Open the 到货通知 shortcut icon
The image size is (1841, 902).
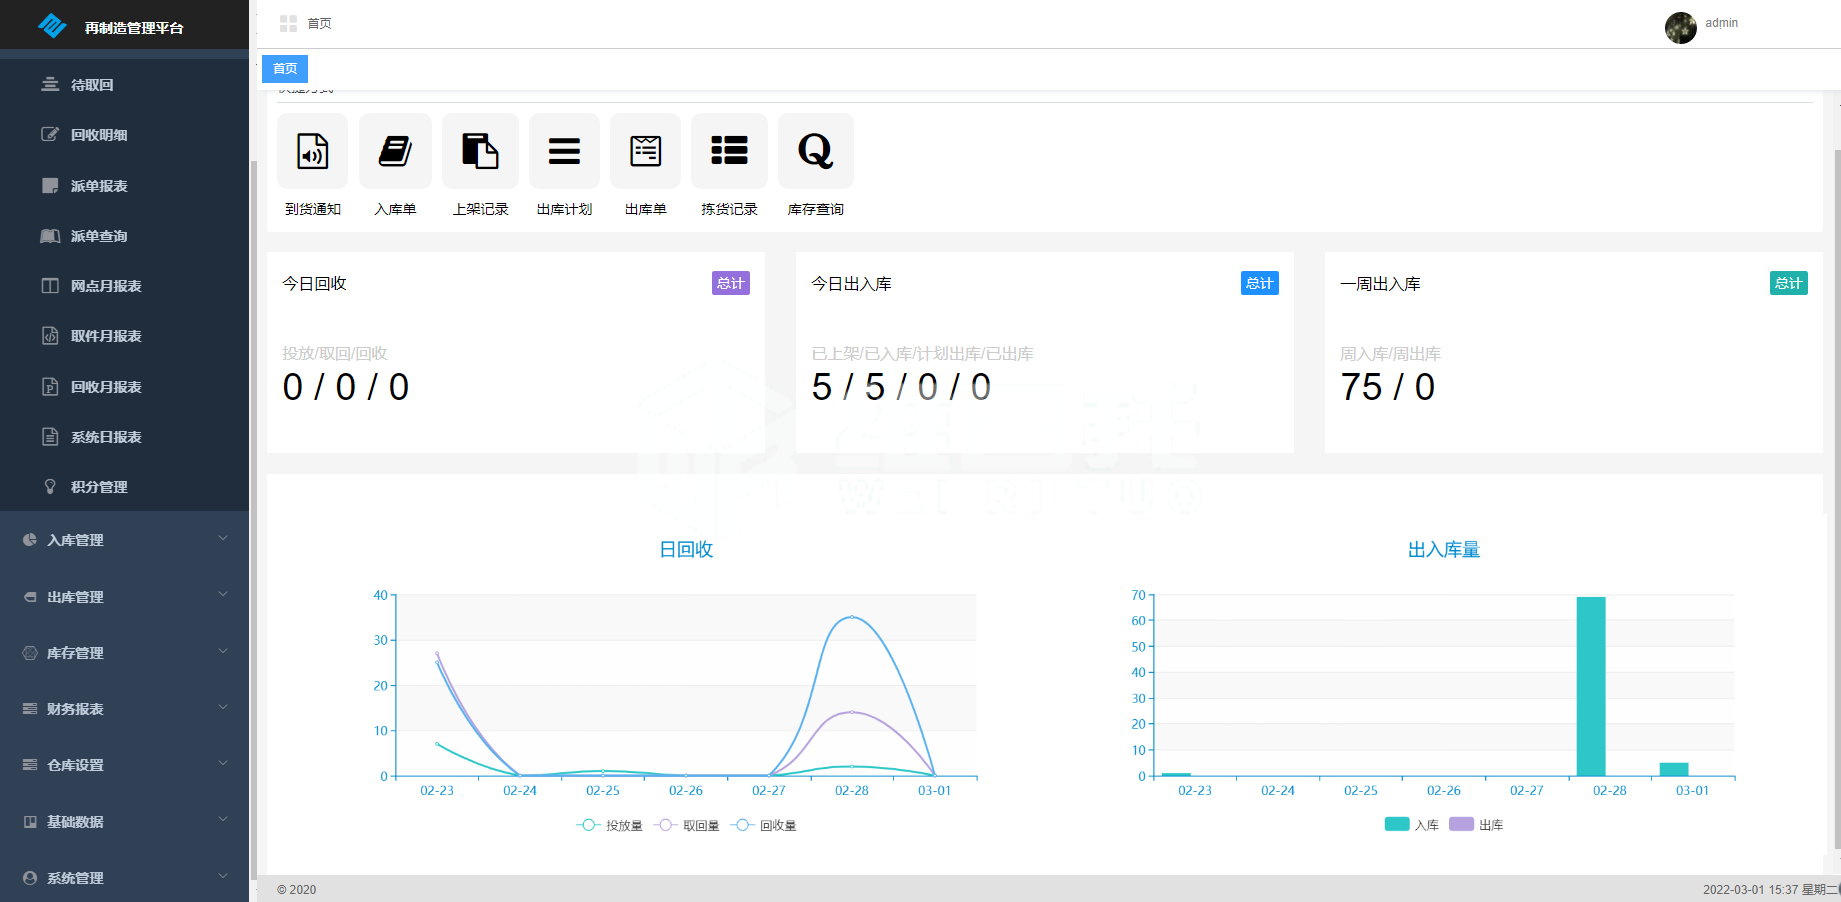coord(313,152)
